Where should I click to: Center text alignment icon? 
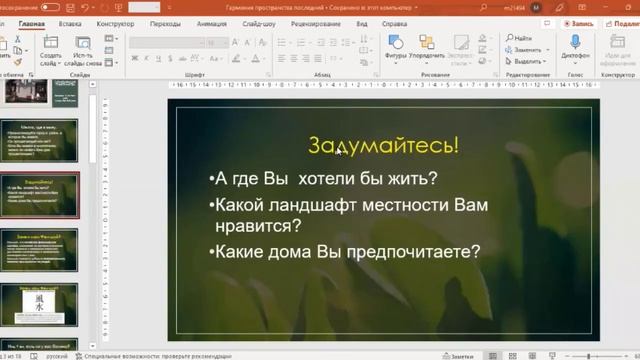[293, 59]
